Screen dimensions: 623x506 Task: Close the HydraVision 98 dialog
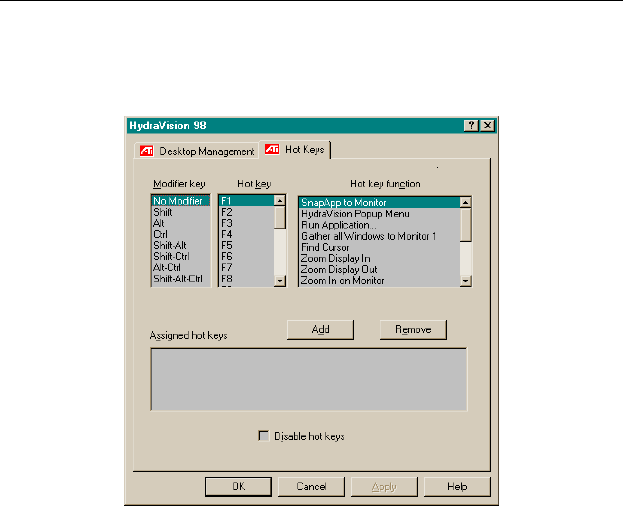tap(487, 126)
